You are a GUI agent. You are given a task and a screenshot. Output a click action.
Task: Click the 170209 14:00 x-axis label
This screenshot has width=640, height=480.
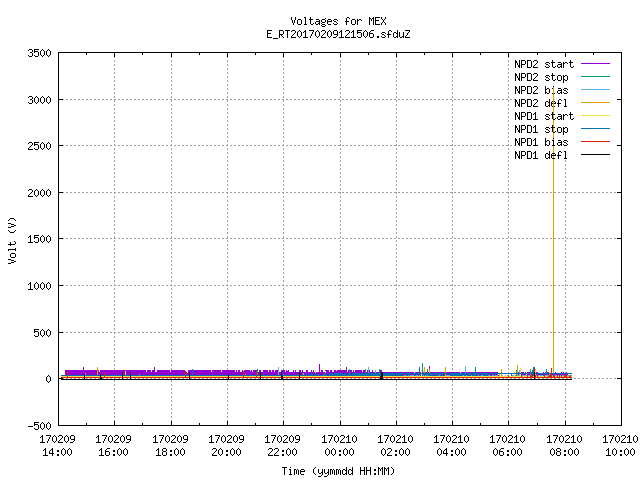[x=58, y=446]
